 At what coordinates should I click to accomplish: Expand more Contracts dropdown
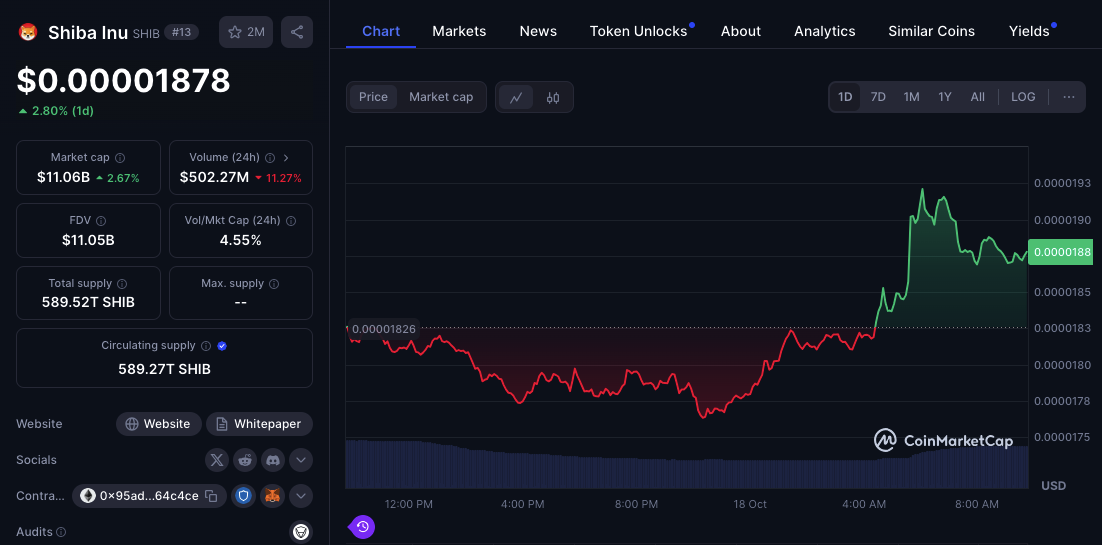(301, 496)
